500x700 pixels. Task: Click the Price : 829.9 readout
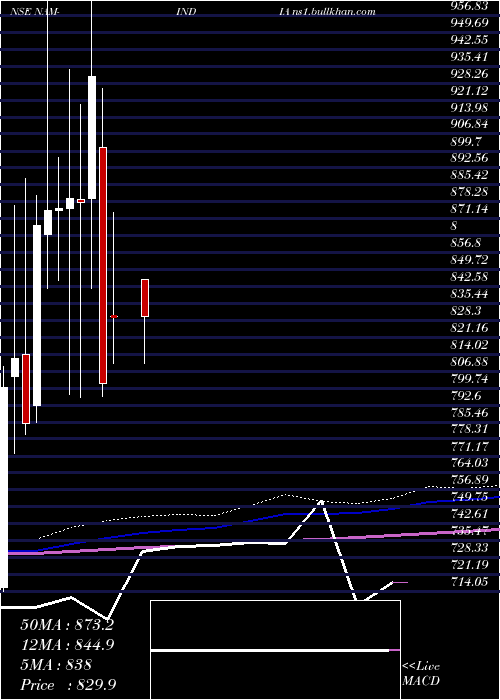[x=68, y=685]
